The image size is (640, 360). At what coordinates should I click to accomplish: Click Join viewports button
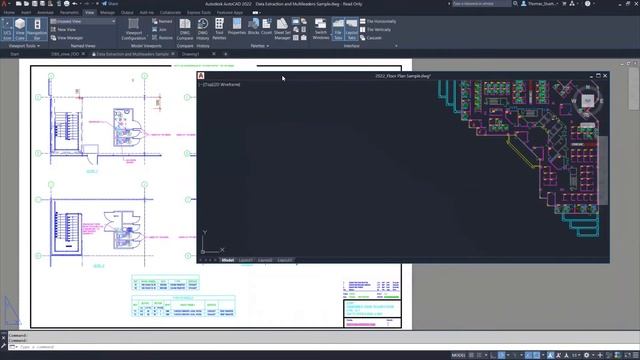point(160,29)
